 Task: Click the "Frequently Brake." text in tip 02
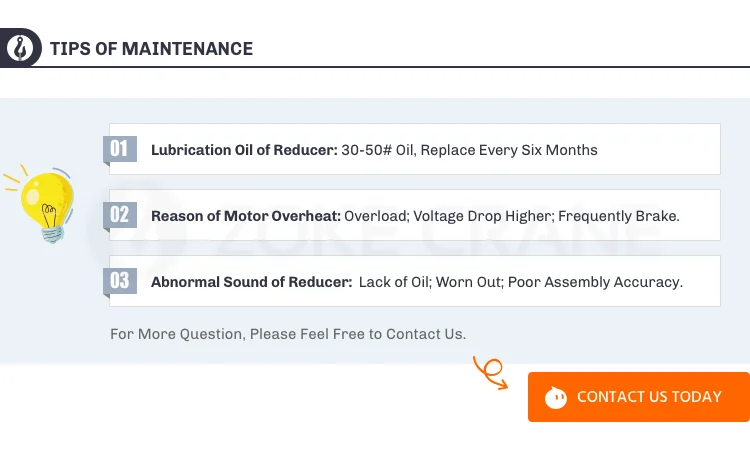(x=619, y=215)
